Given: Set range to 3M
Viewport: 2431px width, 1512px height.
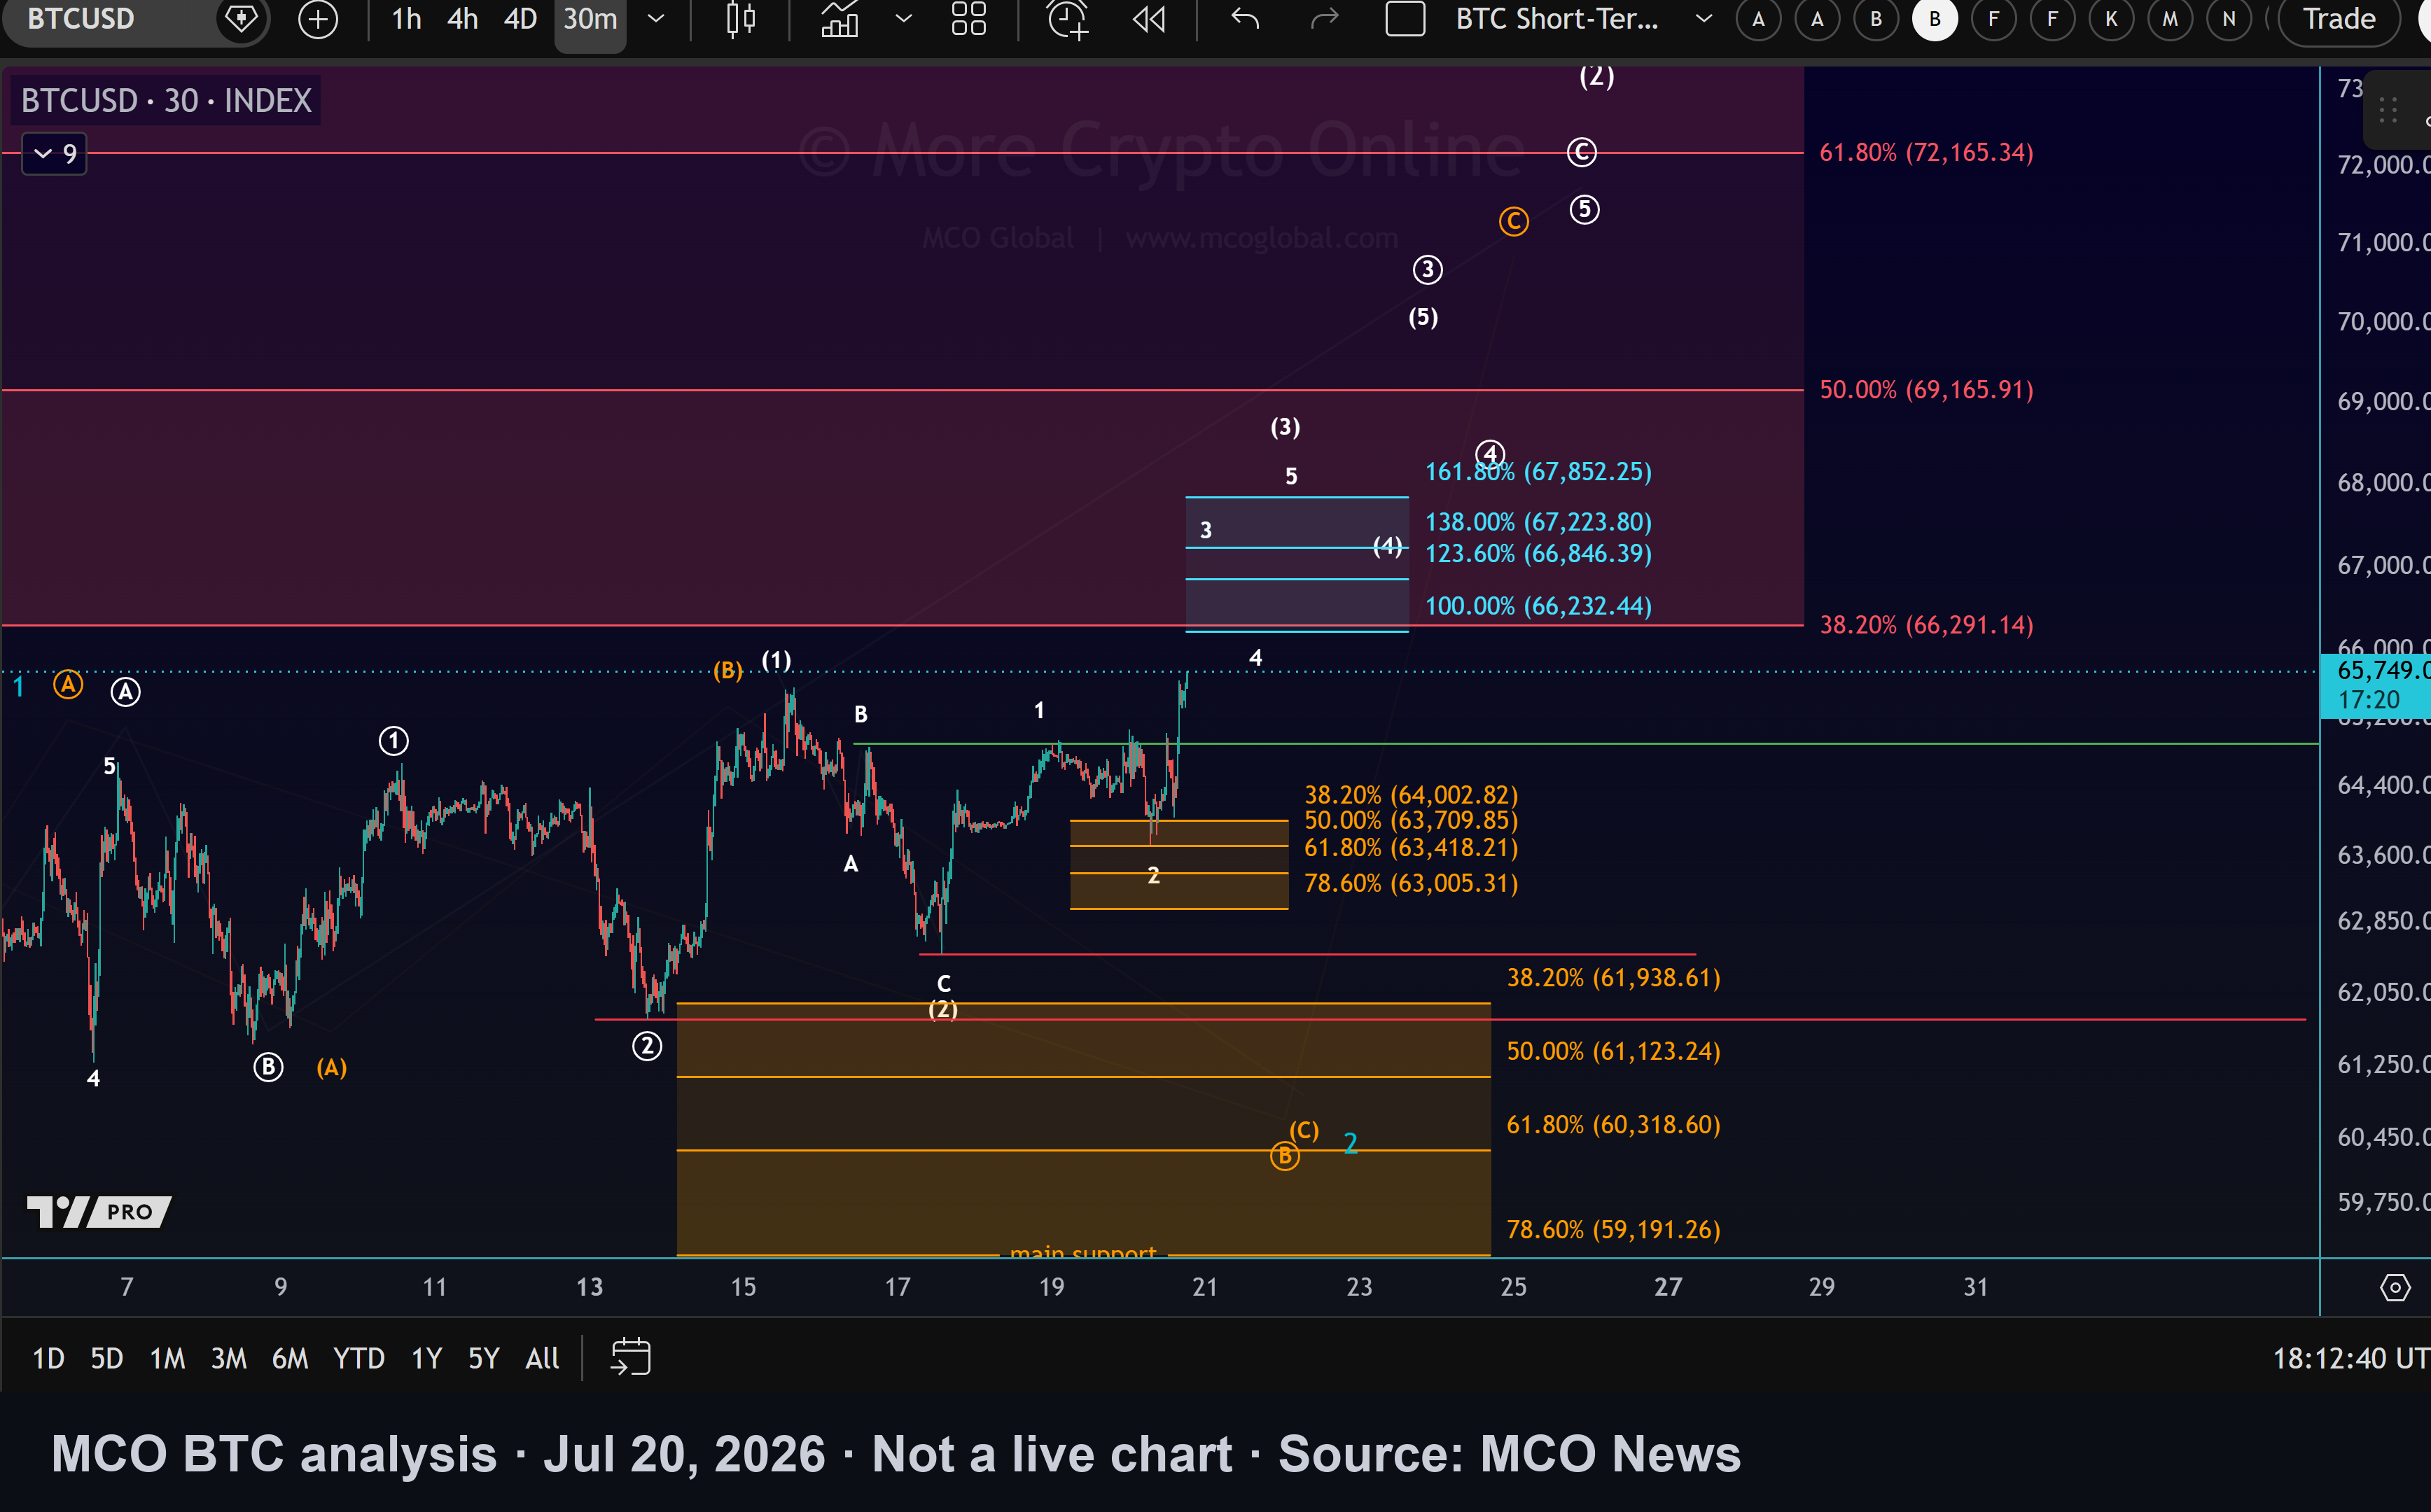Looking at the screenshot, I should coord(228,1358).
